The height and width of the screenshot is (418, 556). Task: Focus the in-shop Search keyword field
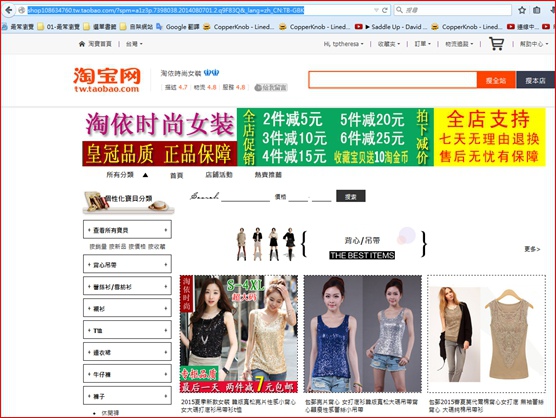245,196
